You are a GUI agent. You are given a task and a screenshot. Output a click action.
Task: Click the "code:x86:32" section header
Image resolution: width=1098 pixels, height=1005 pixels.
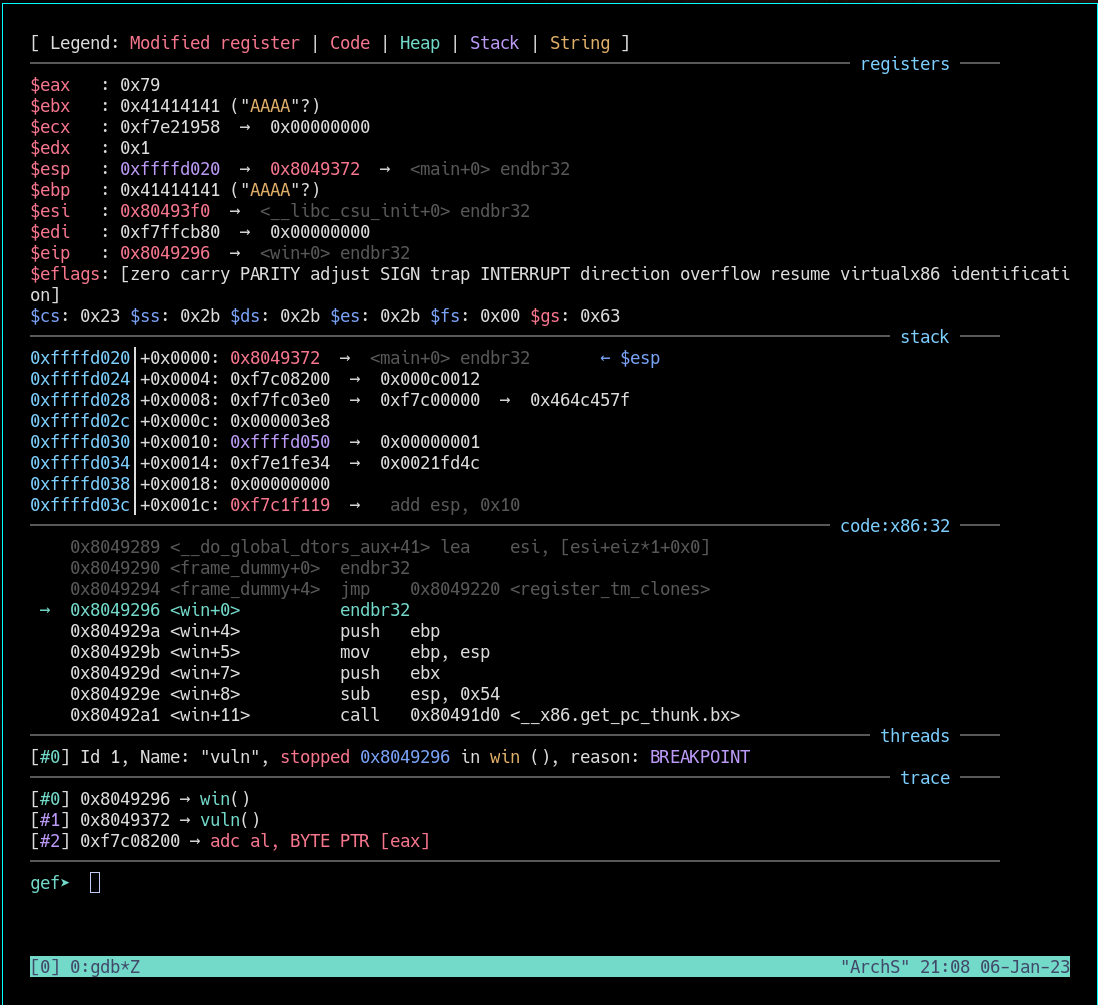point(895,526)
